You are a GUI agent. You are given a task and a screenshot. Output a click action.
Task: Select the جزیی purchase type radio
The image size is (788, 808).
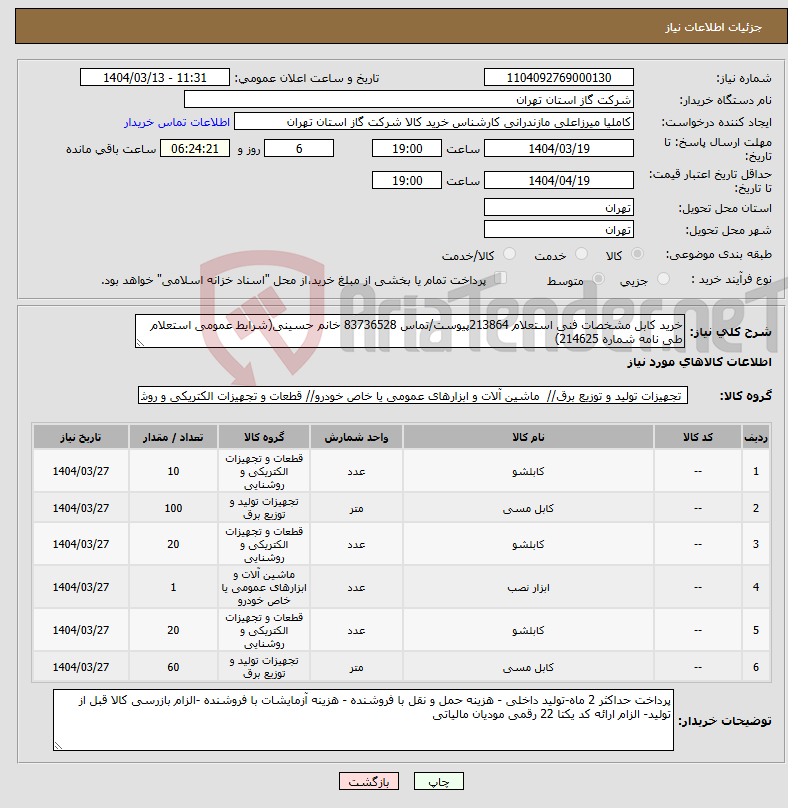pyautogui.click(x=663, y=279)
